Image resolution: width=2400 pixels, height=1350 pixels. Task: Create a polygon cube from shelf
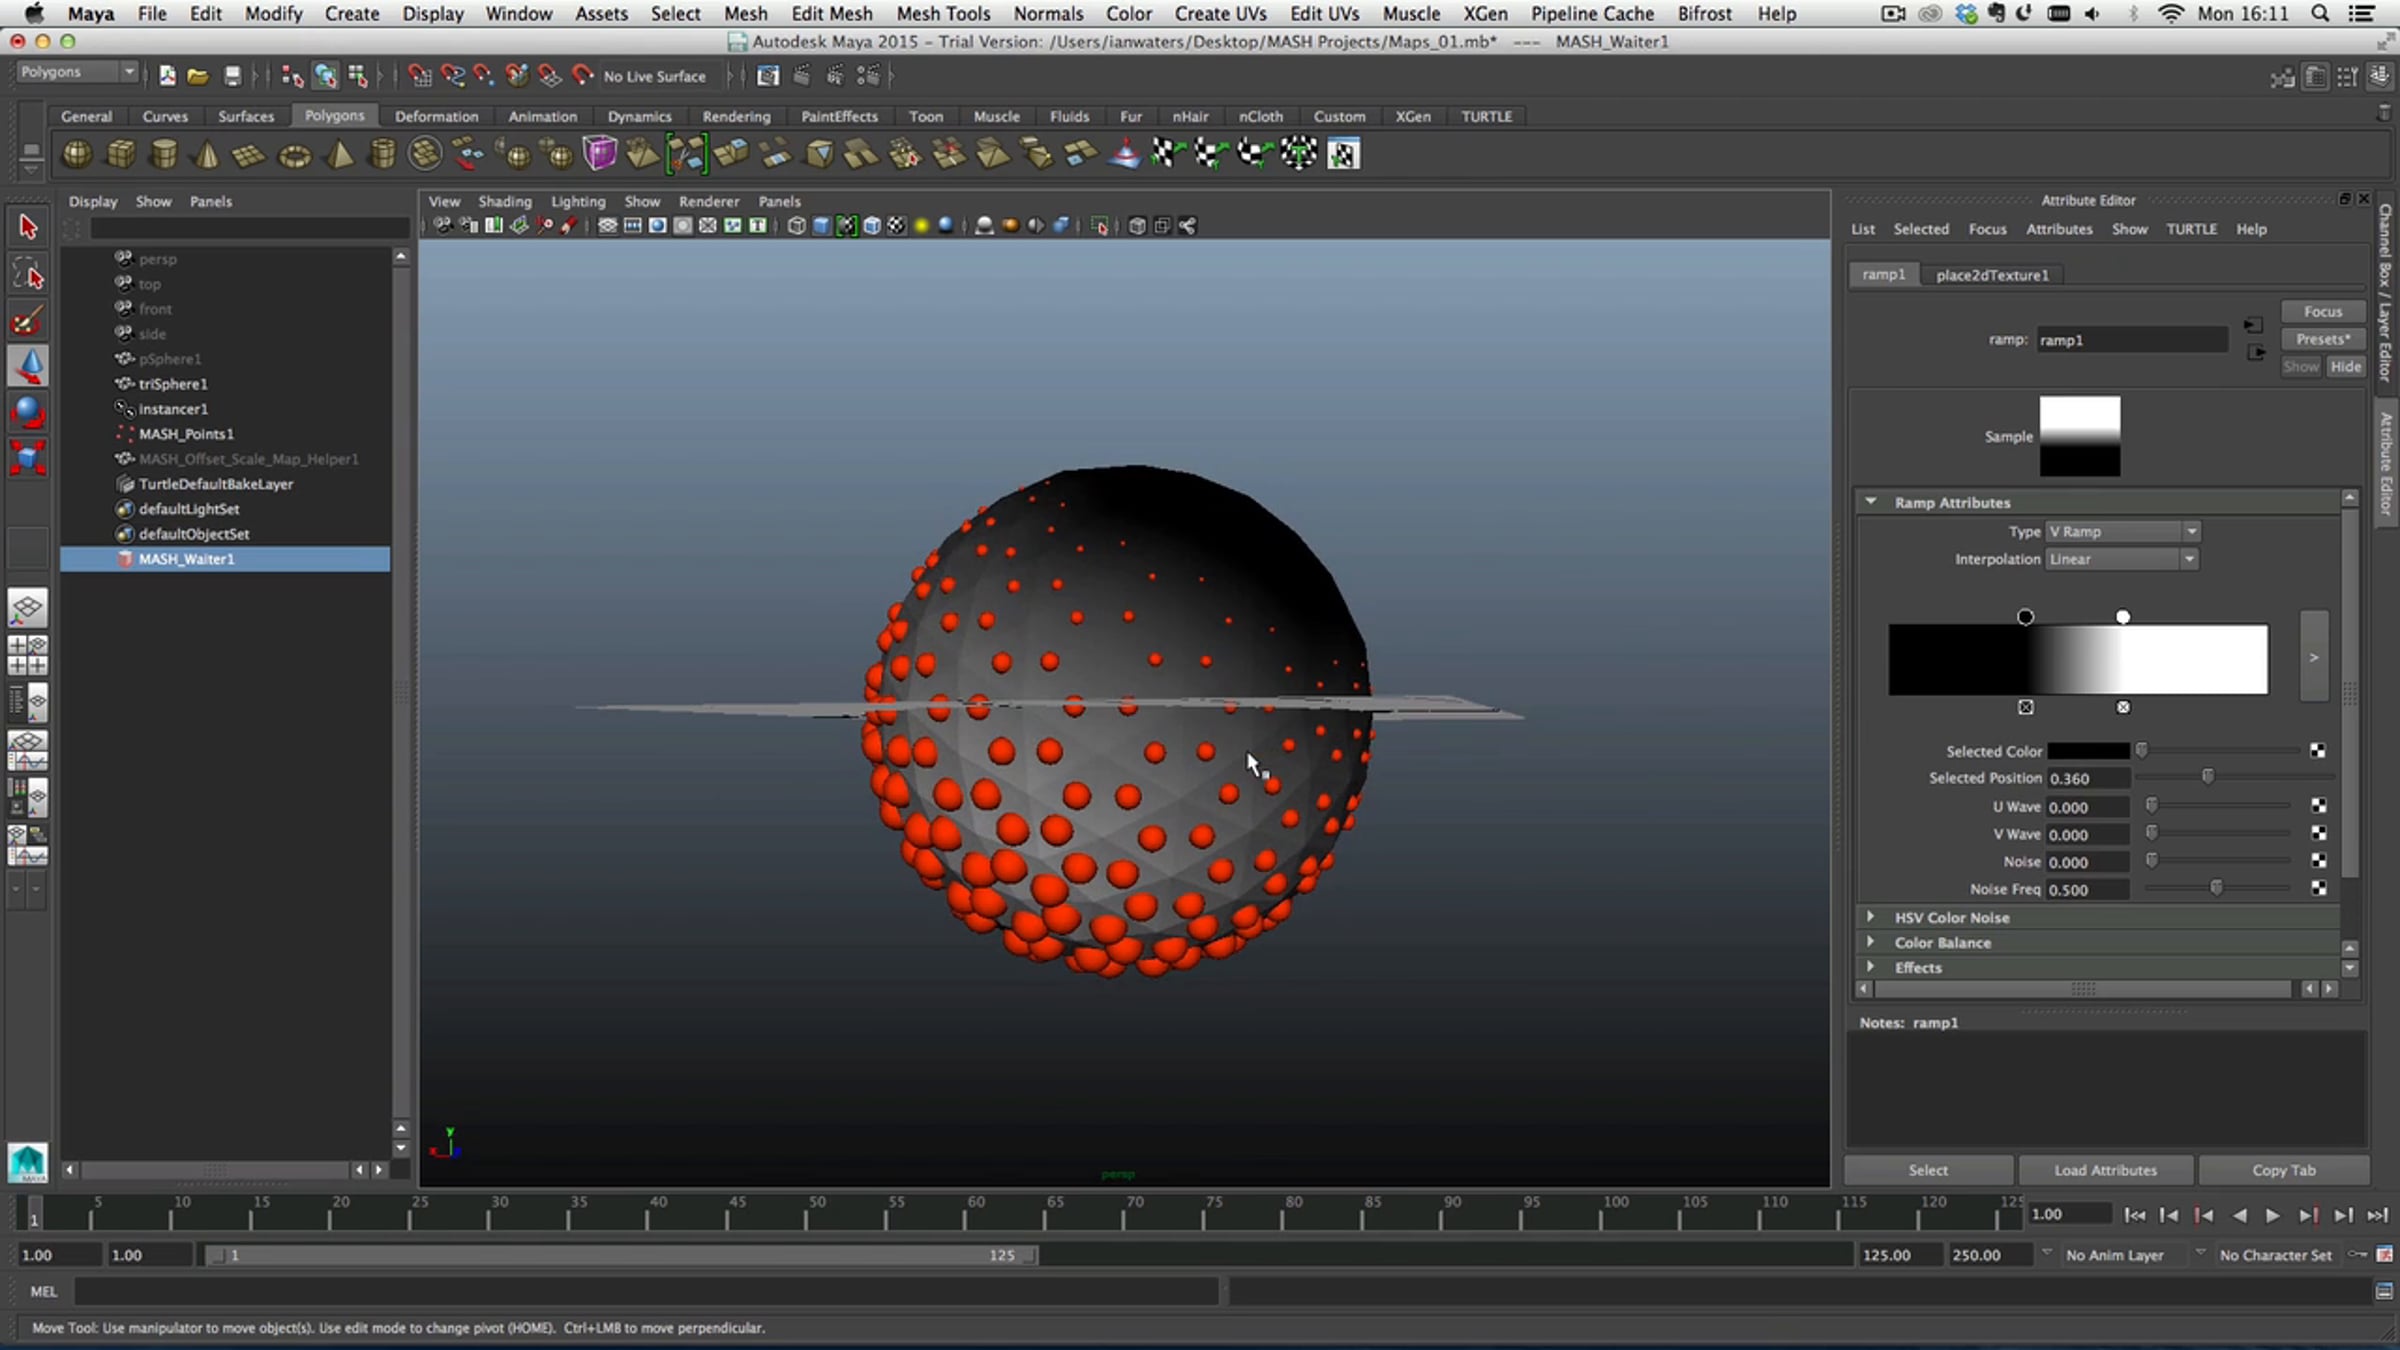coord(121,154)
